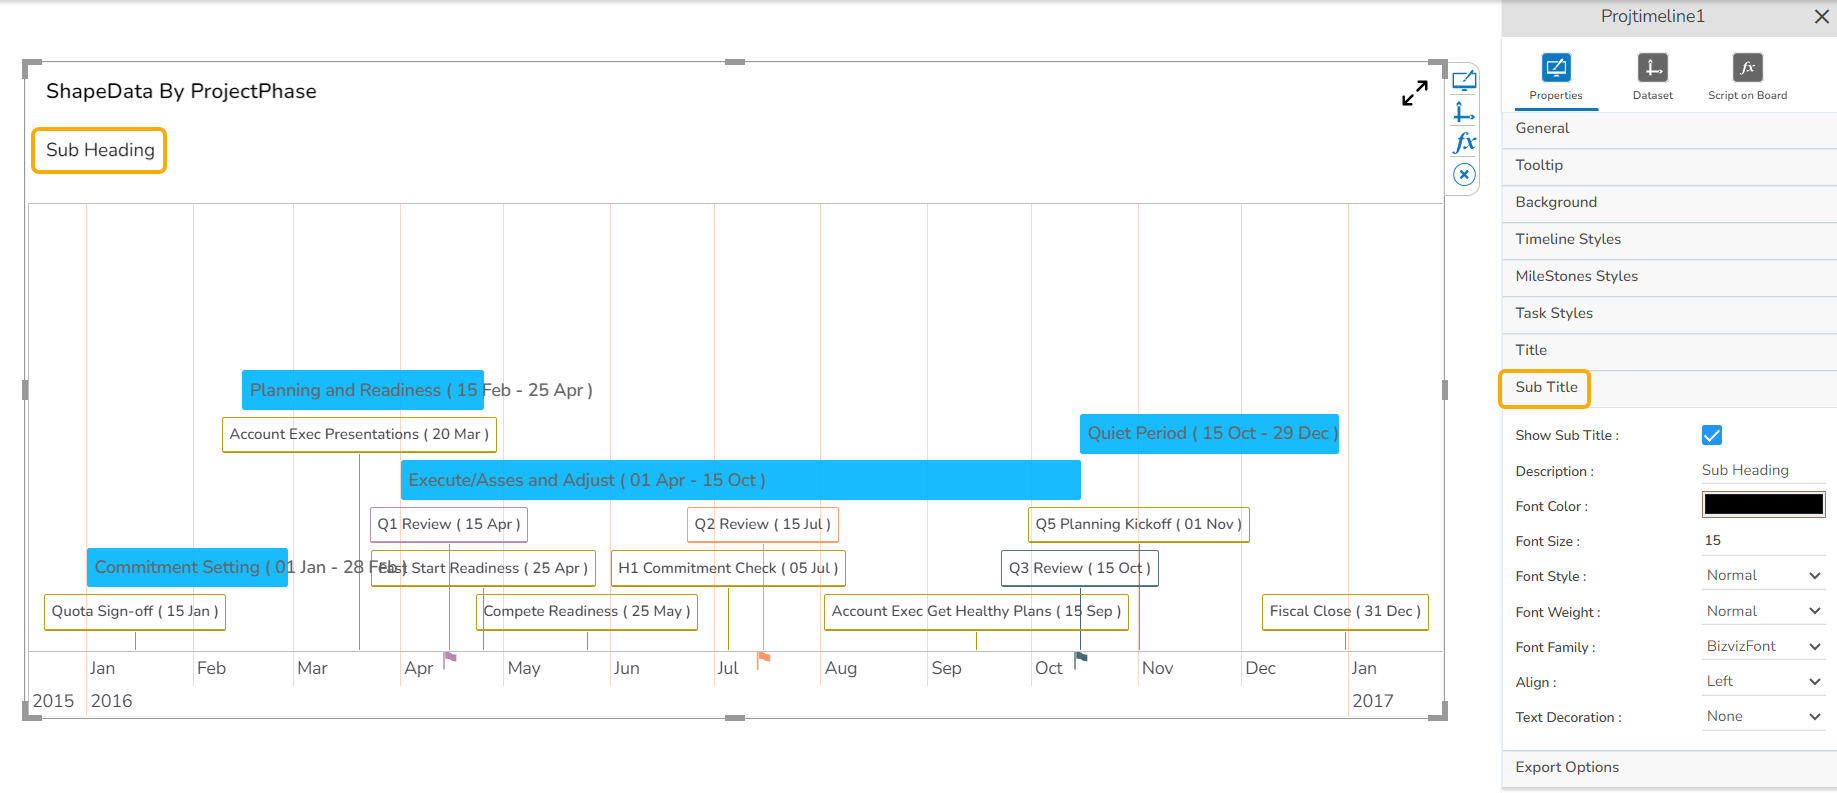Click the Q2 Review milestone box

click(763, 525)
